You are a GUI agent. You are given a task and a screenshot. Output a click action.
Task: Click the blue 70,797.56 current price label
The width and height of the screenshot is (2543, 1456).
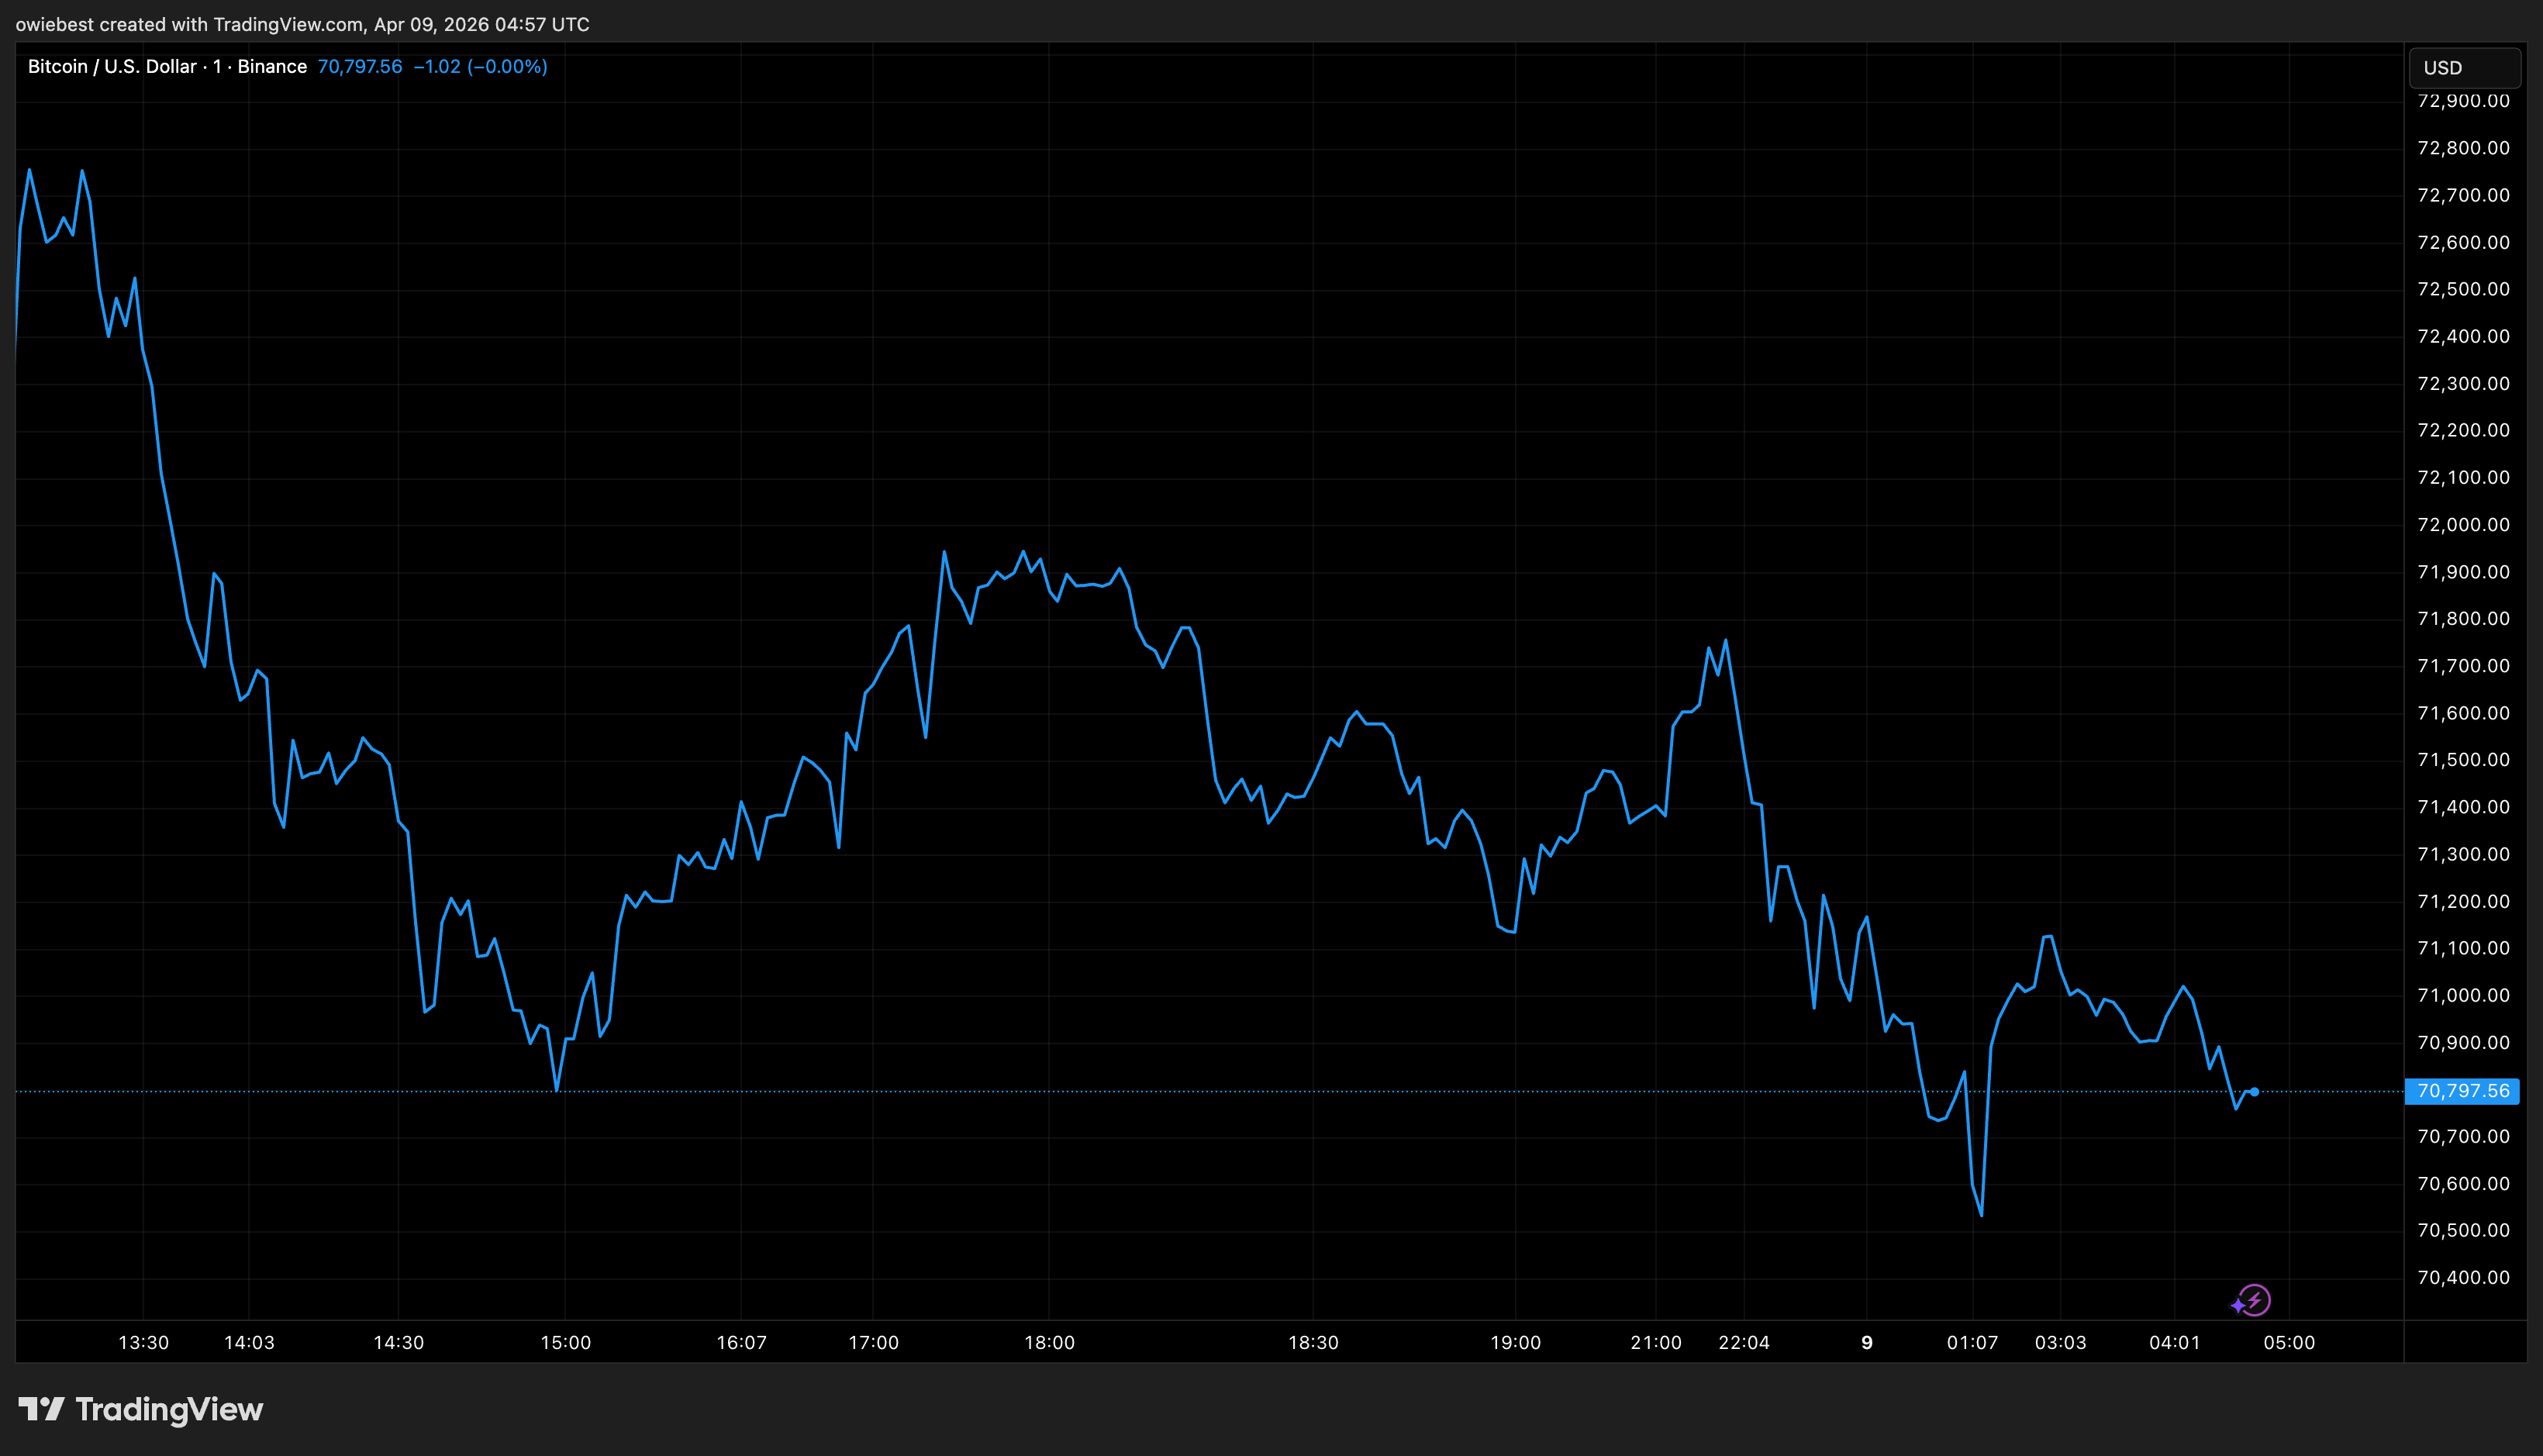pos(2462,1091)
